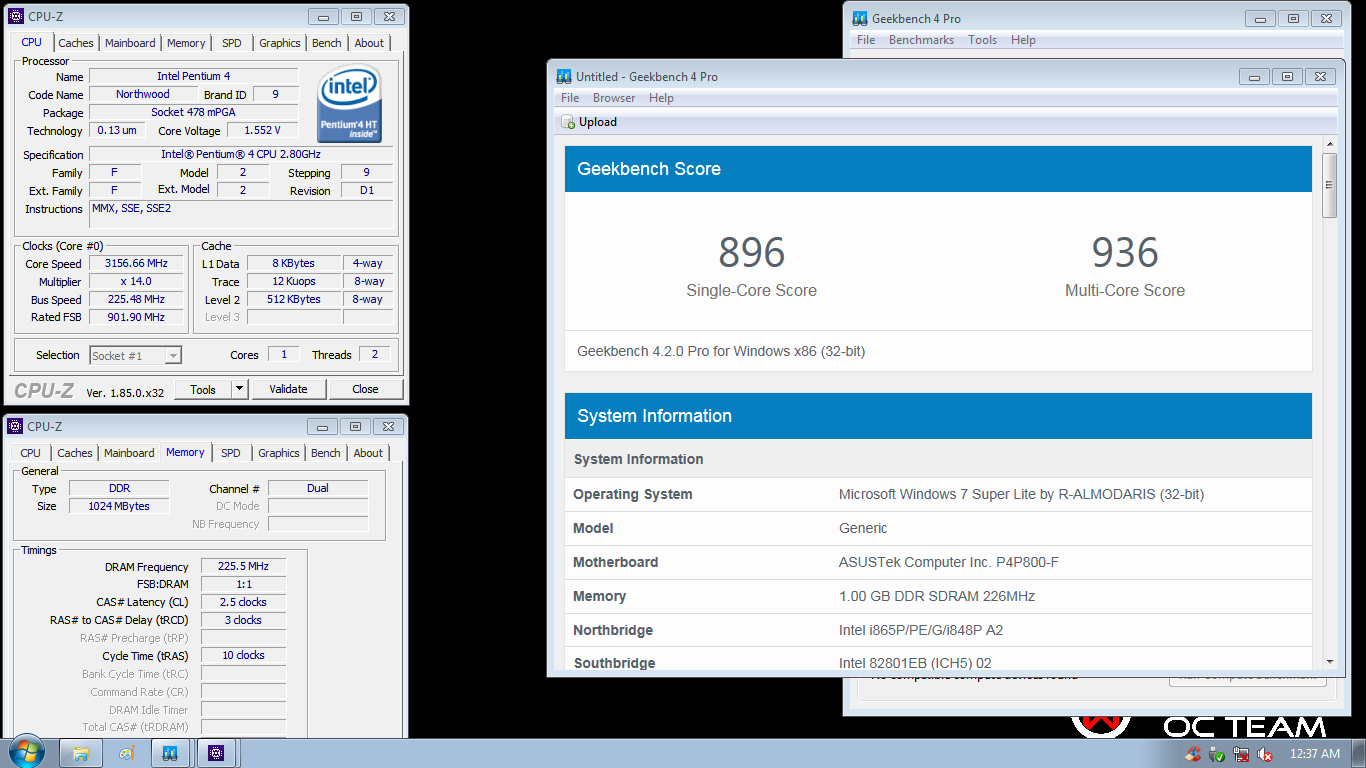1366x768 pixels.
Task: Open the Windows Start menu orb
Action: click(25, 753)
